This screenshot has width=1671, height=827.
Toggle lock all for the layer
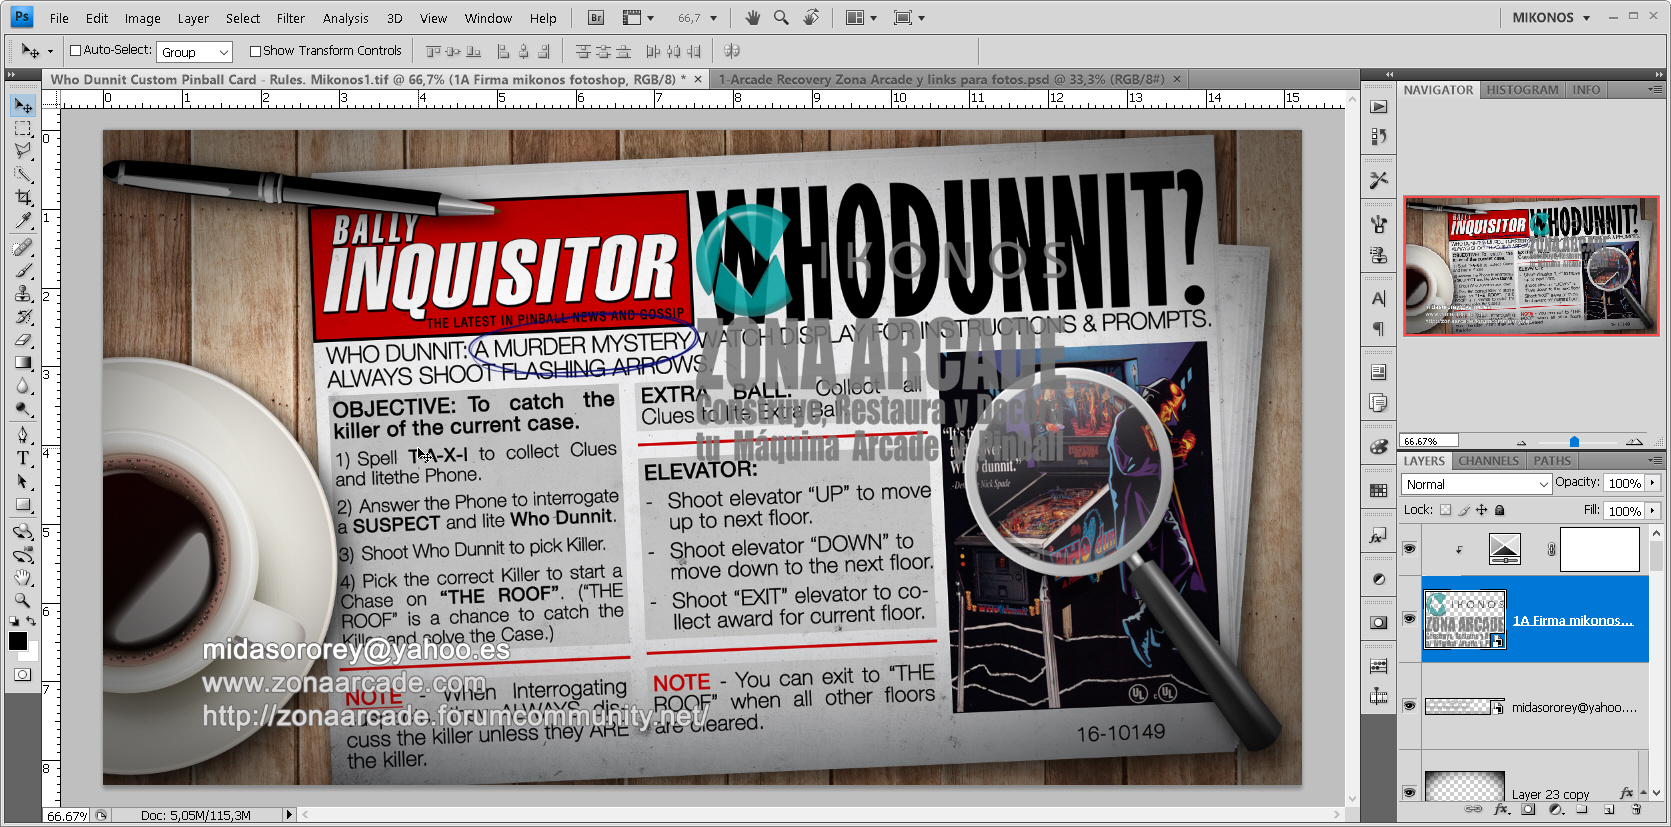pyautogui.click(x=1500, y=510)
